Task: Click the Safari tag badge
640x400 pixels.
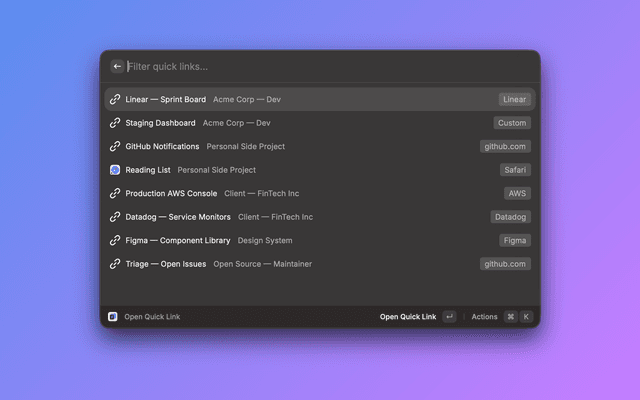Action: [x=515, y=170]
